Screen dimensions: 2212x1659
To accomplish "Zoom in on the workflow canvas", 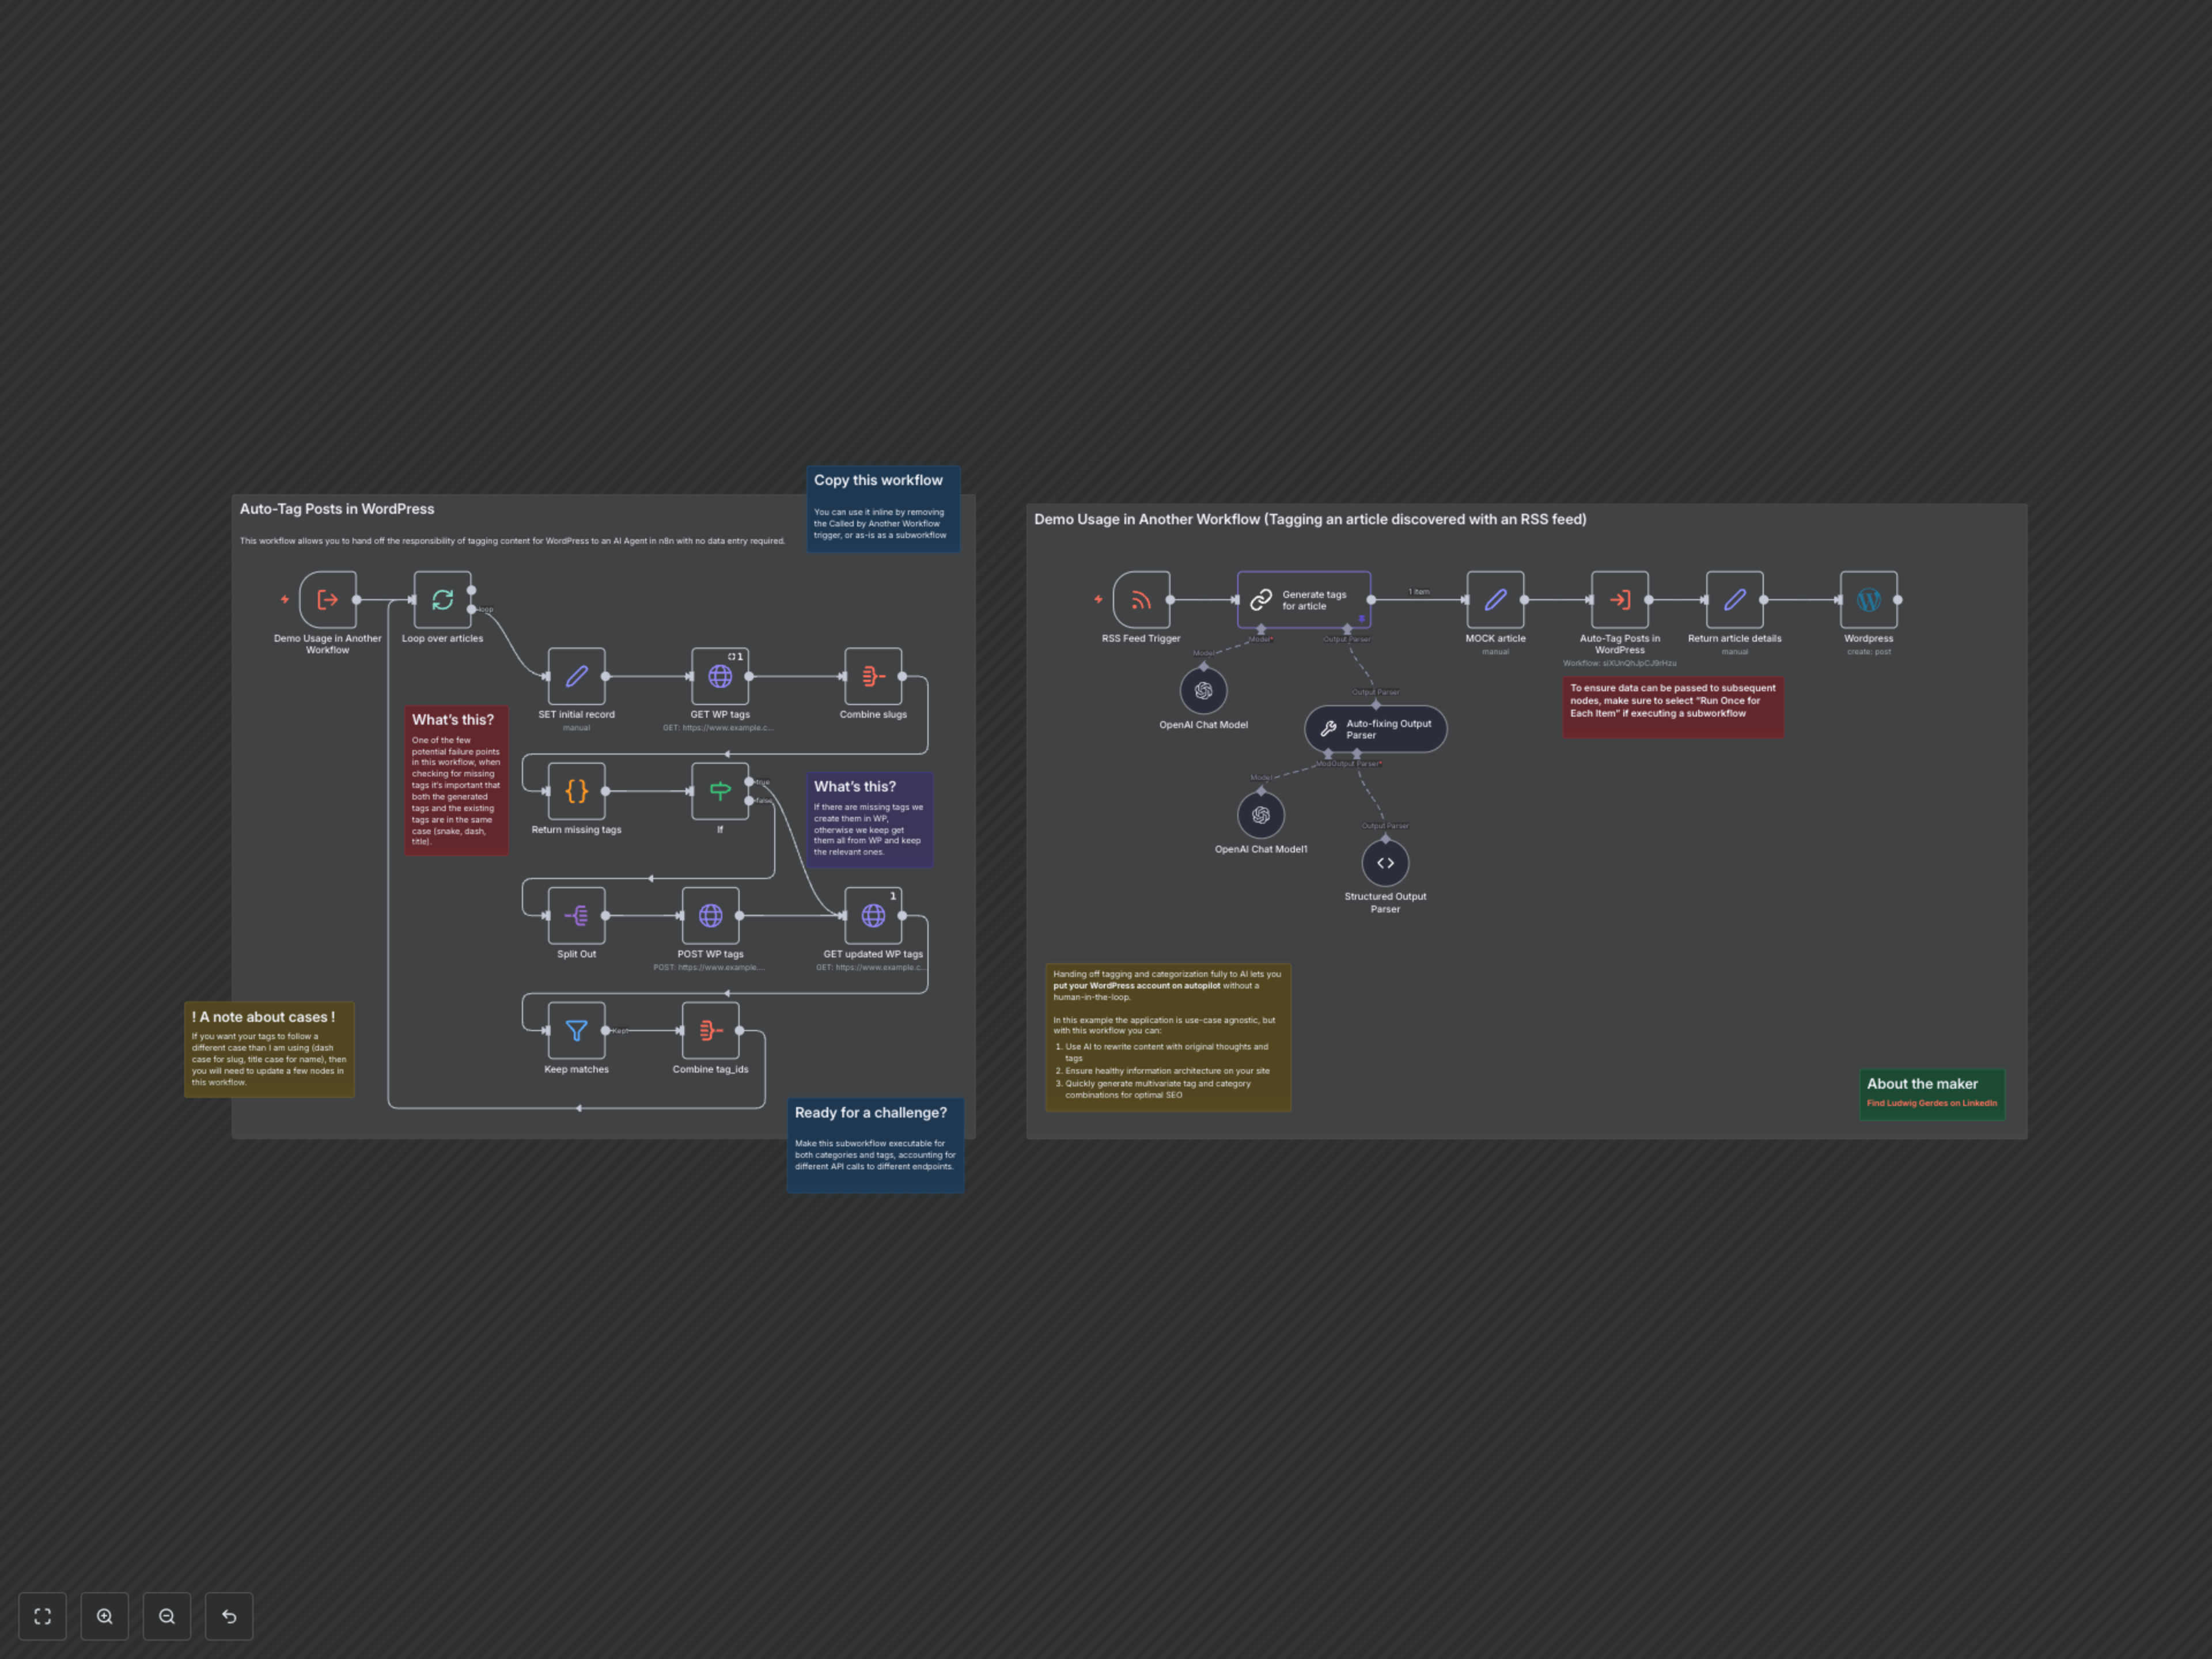I will coord(105,1616).
